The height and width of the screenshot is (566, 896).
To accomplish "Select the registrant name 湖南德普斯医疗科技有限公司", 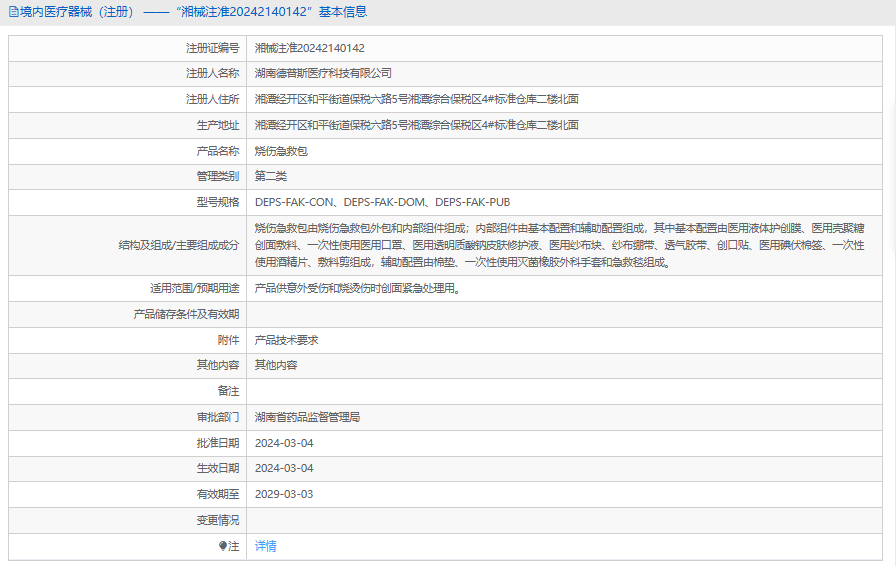I will (323, 73).
